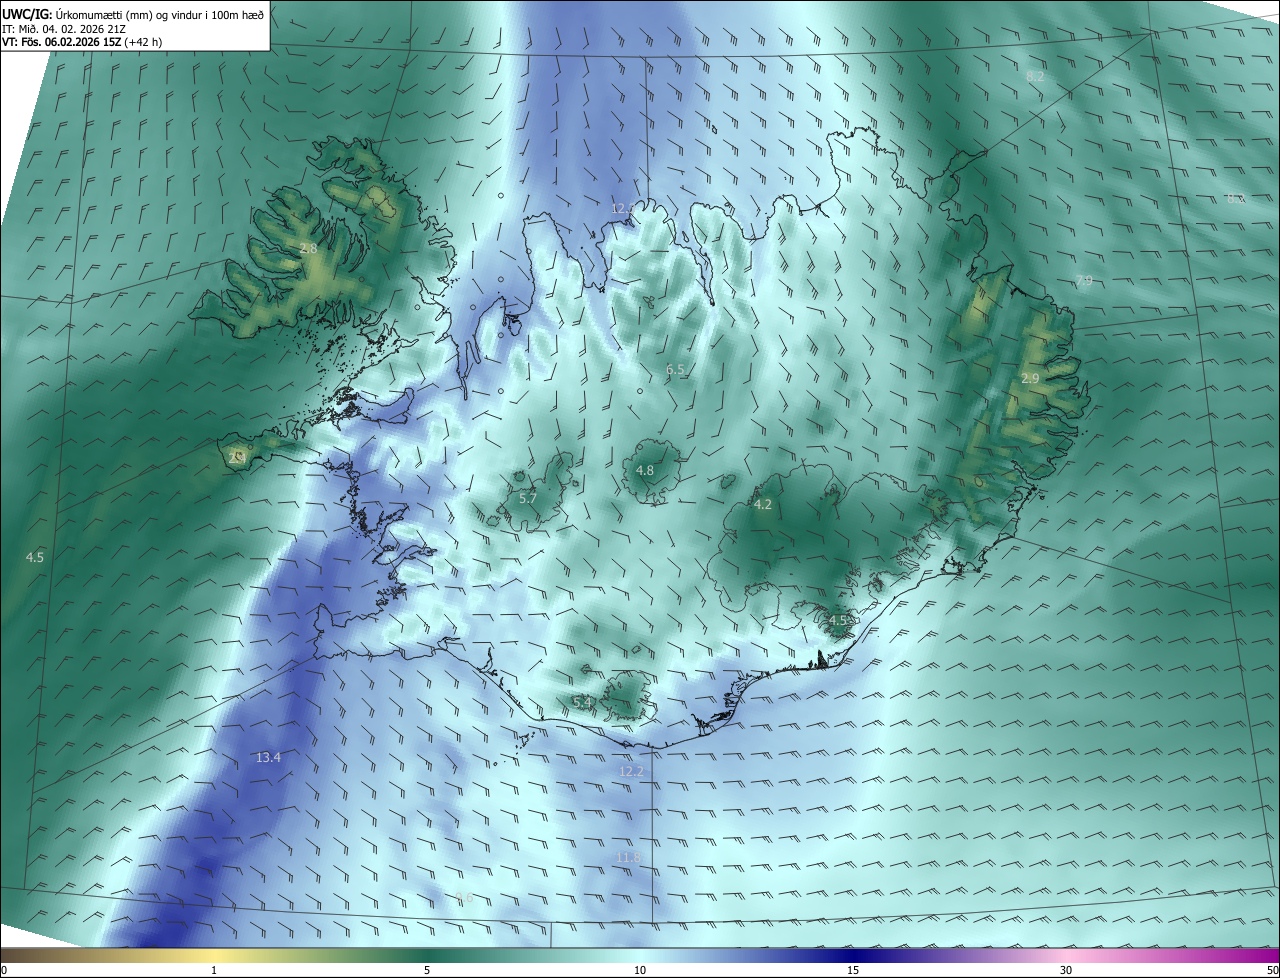The width and height of the screenshot is (1280, 978).
Task: Select the initial time line 'IT: Mið. 04. 02. 2026 21Z'
Action: [x=64, y=28]
